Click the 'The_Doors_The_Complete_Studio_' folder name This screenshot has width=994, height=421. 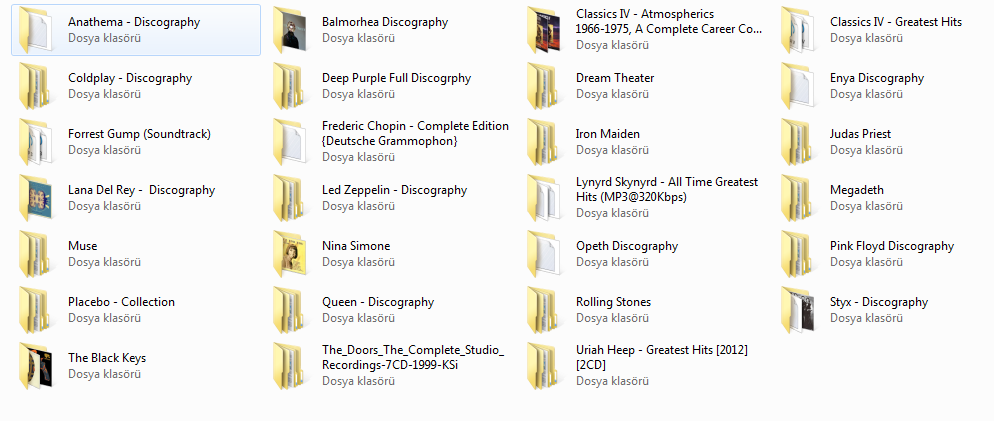click(413, 350)
